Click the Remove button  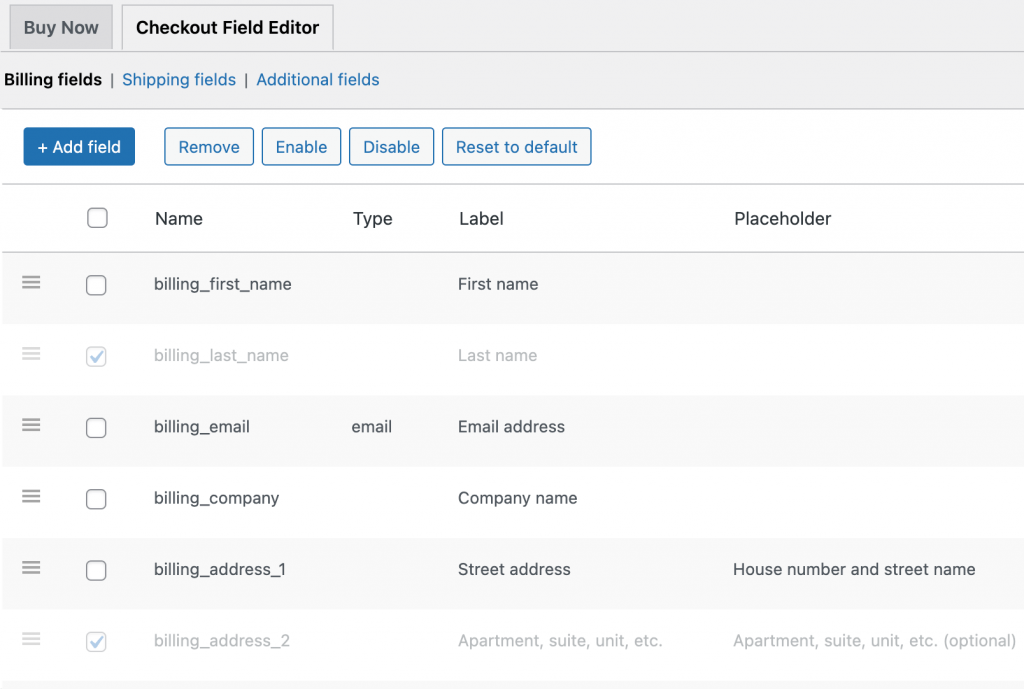point(208,146)
